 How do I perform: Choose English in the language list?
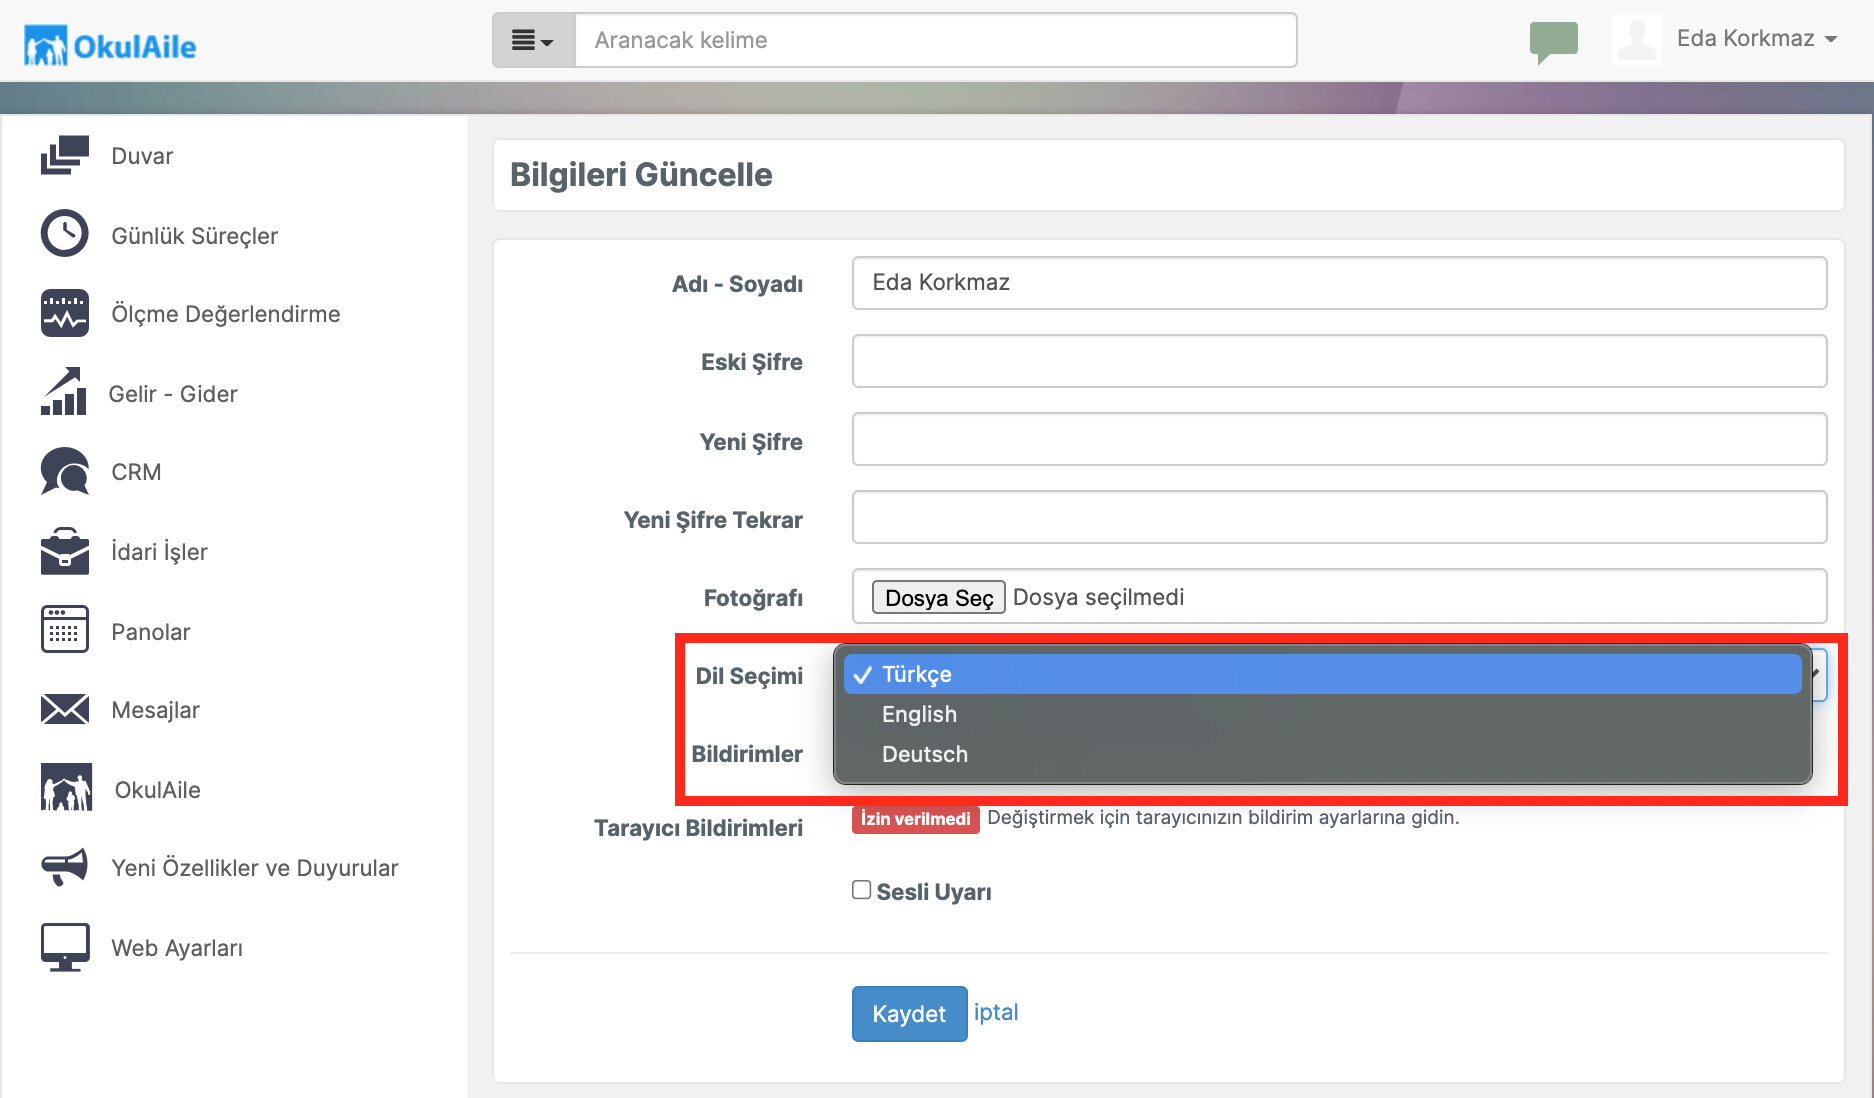pos(1322,714)
